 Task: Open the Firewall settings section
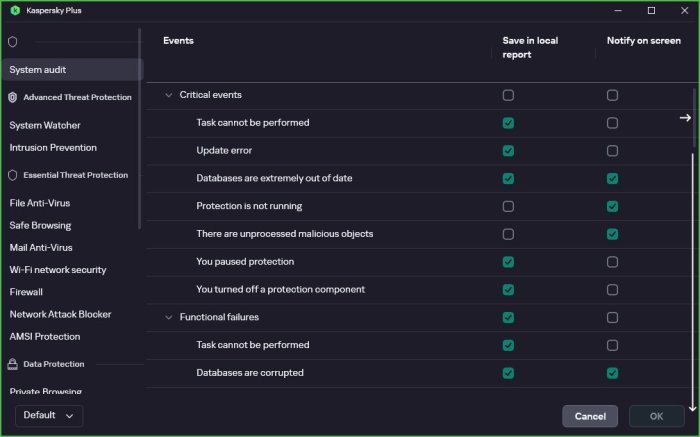tap(26, 292)
